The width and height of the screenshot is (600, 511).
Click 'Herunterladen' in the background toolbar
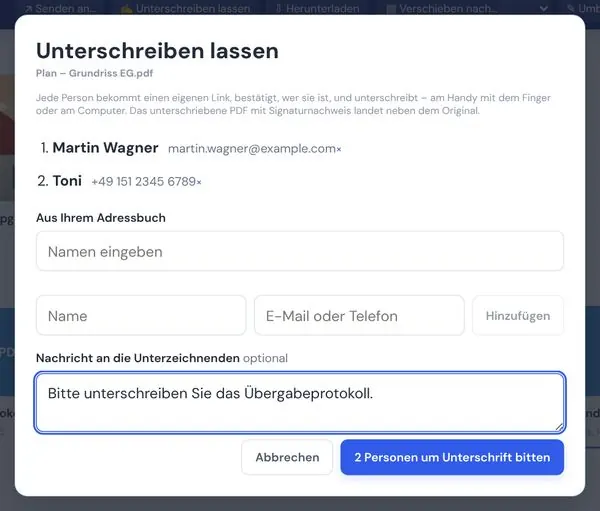(317, 8)
